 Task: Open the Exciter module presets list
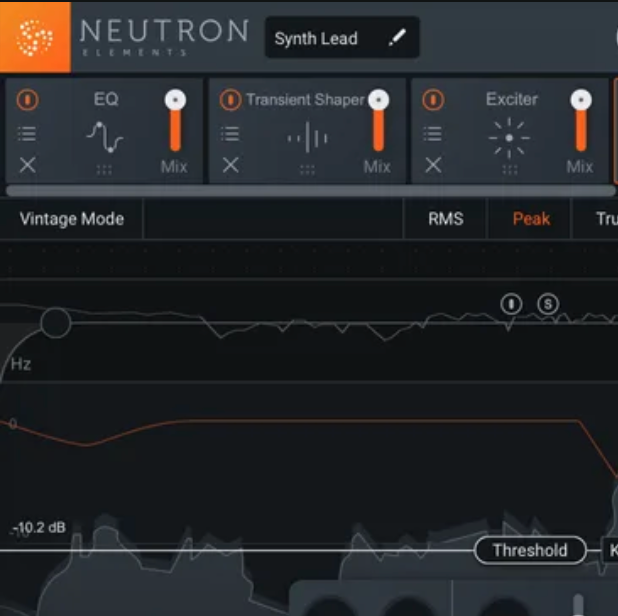(432, 134)
